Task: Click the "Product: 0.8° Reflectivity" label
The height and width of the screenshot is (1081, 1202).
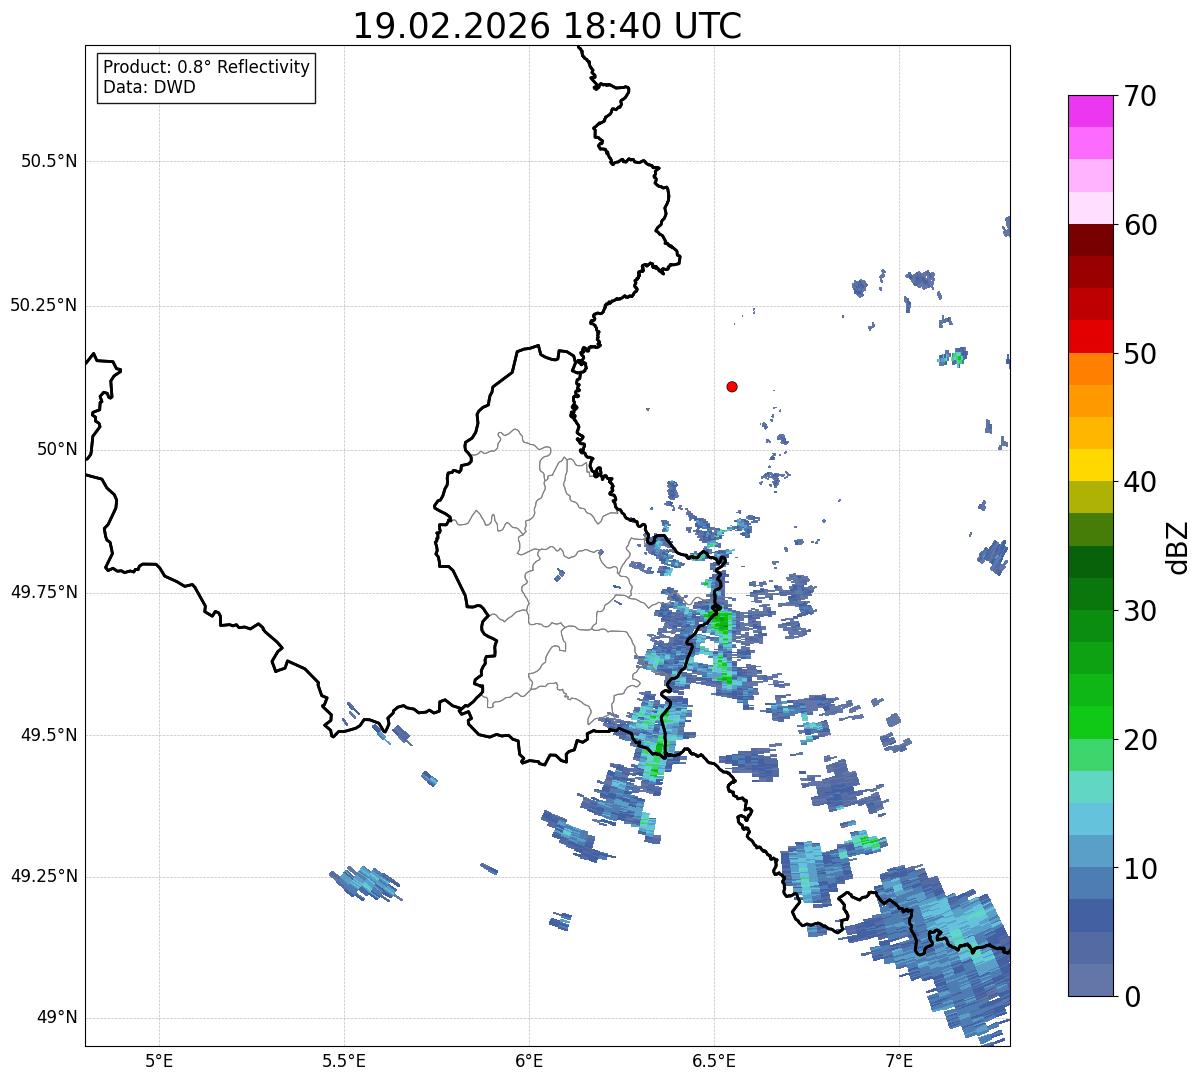Action: coord(207,67)
